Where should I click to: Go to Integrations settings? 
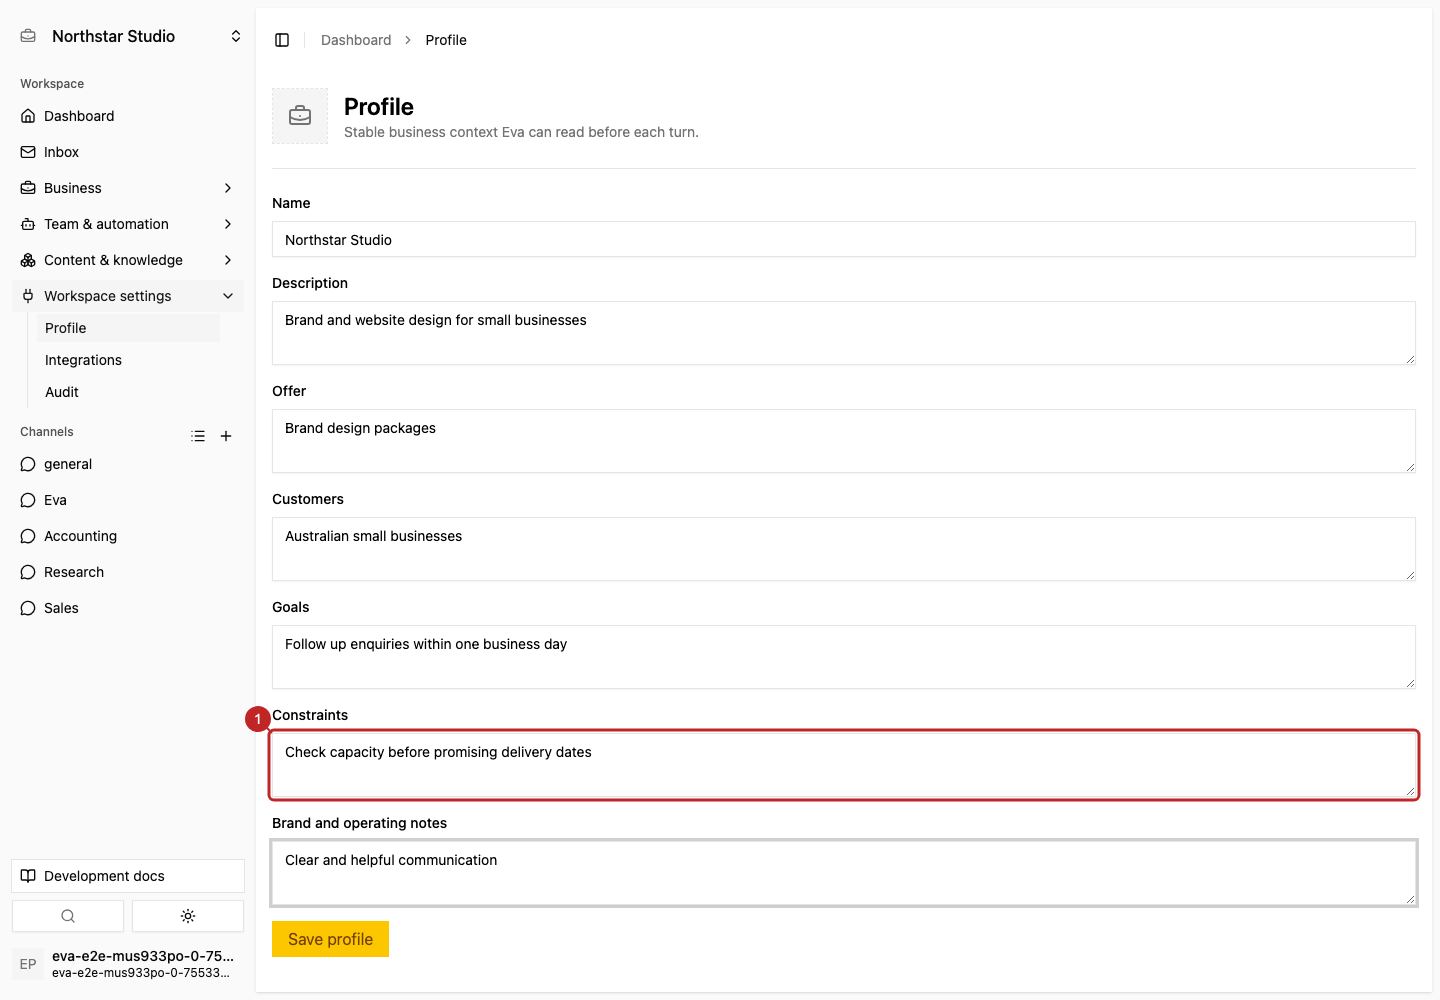click(128, 360)
